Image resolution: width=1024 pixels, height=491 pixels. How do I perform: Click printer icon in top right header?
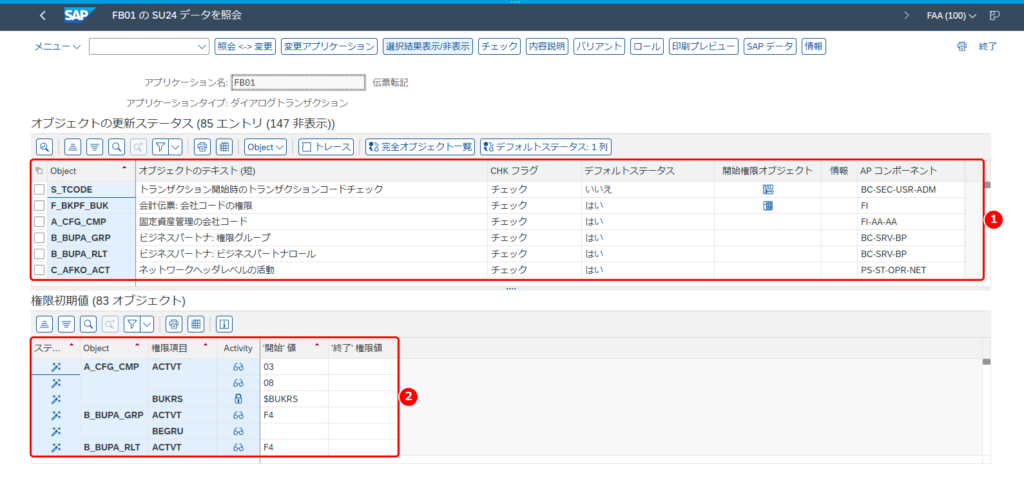coord(961,46)
